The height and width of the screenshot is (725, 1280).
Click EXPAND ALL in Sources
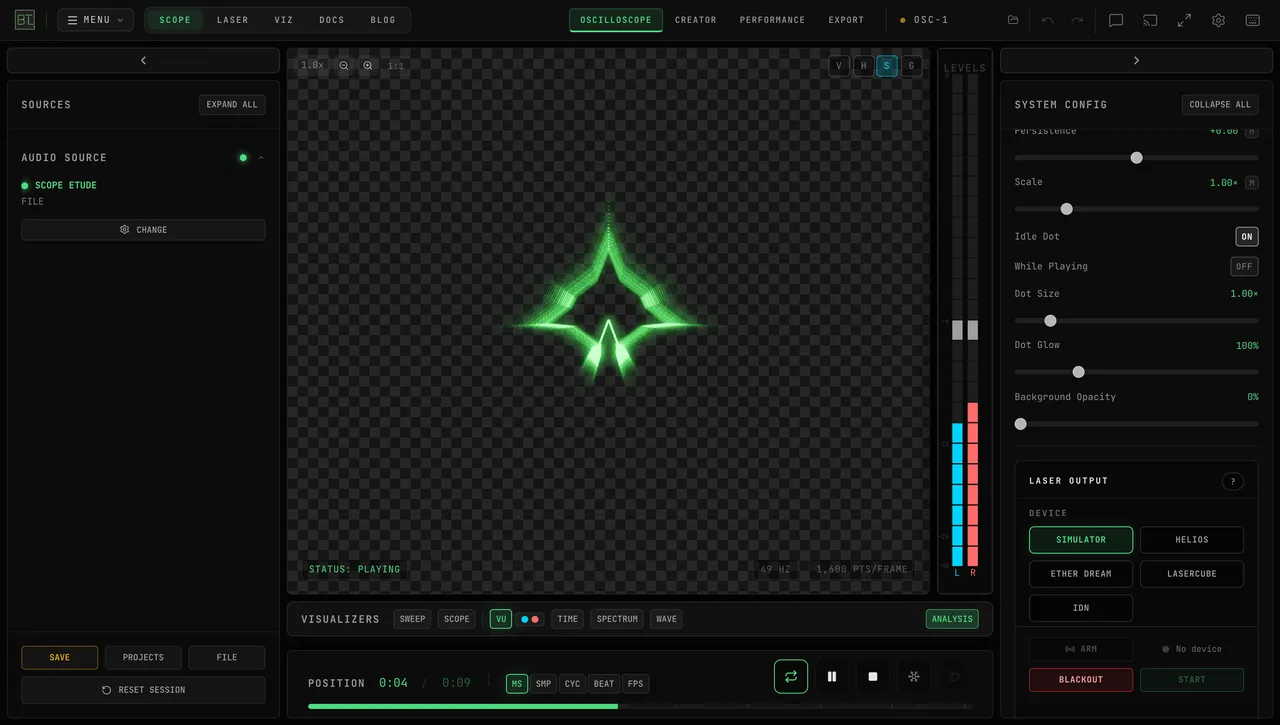232,104
